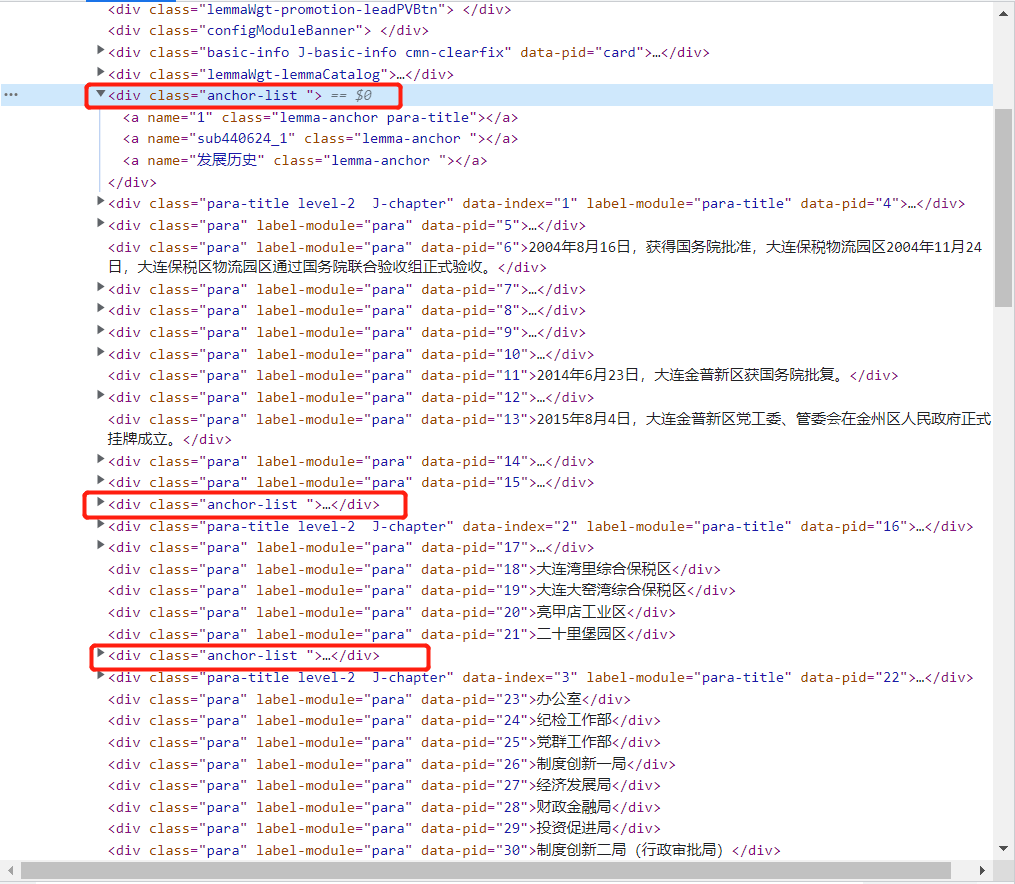Select para data-pid="11" 2014年6月23日 line
The width and height of the screenshot is (1015, 884).
pos(503,375)
